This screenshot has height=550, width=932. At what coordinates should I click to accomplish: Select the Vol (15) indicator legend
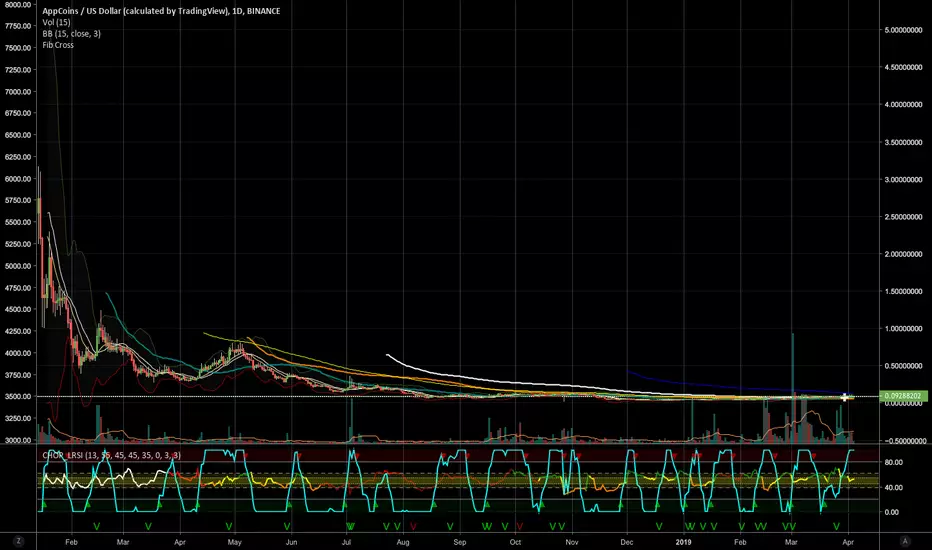point(56,22)
